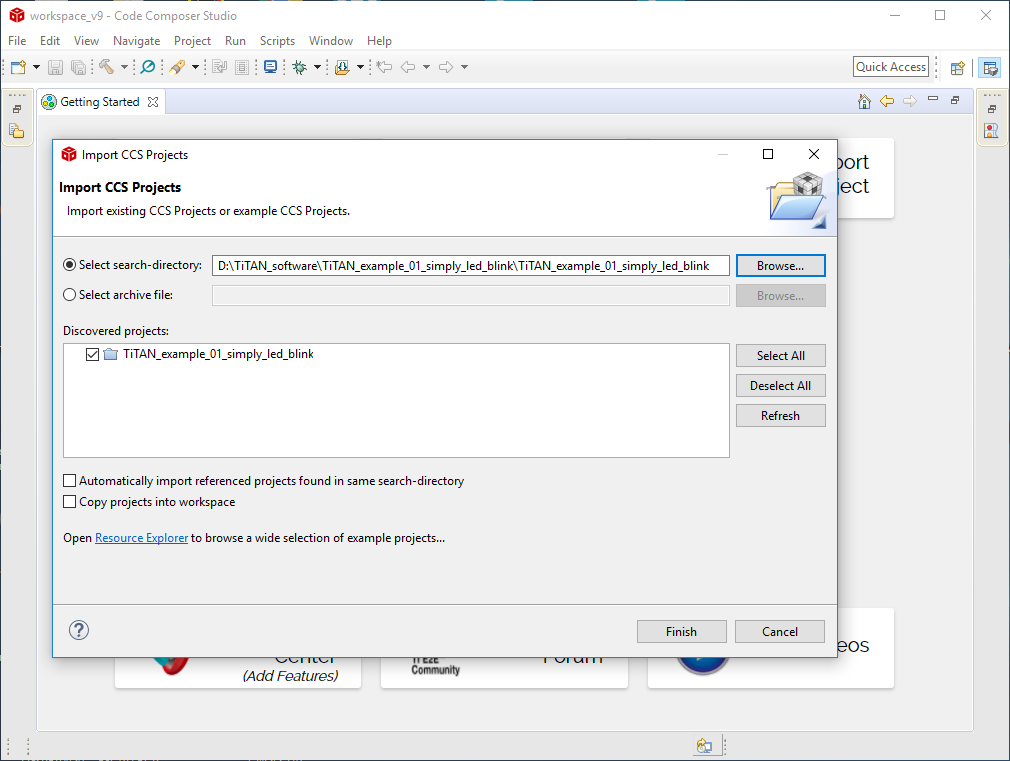Click the New wizard toolbar icon
Image resolution: width=1010 pixels, height=761 pixels.
pos(18,67)
